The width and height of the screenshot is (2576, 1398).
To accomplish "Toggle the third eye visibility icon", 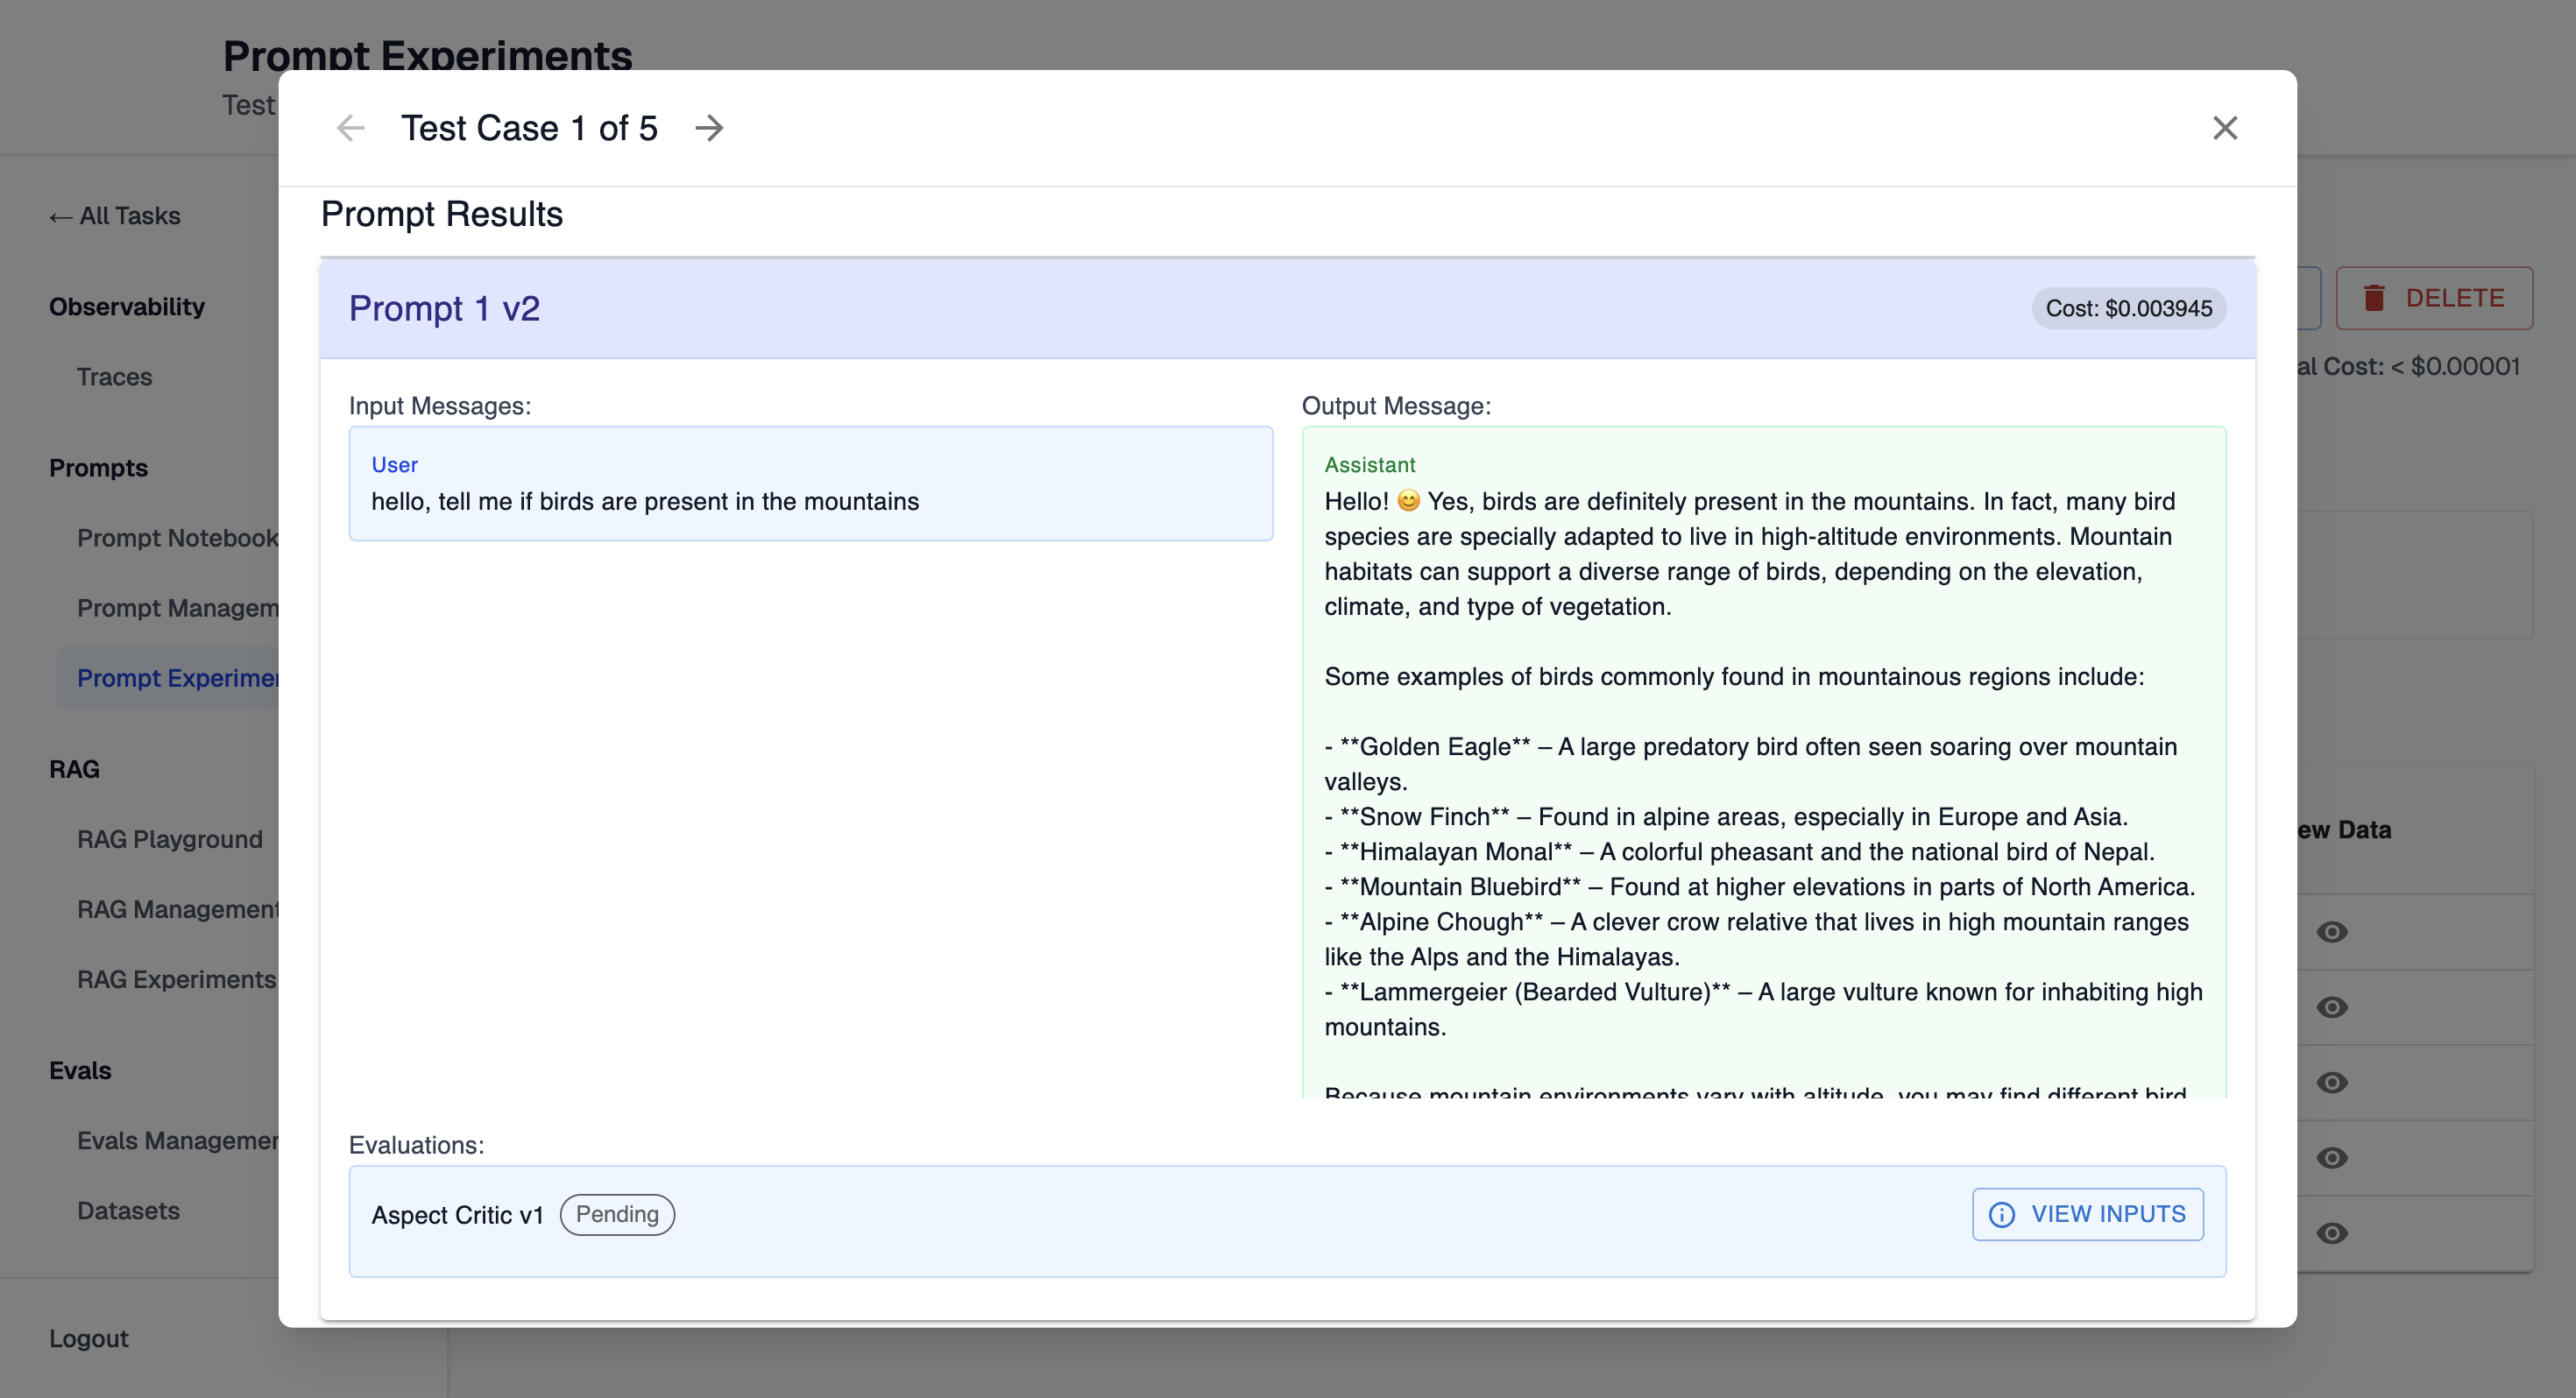I will tap(2331, 1083).
